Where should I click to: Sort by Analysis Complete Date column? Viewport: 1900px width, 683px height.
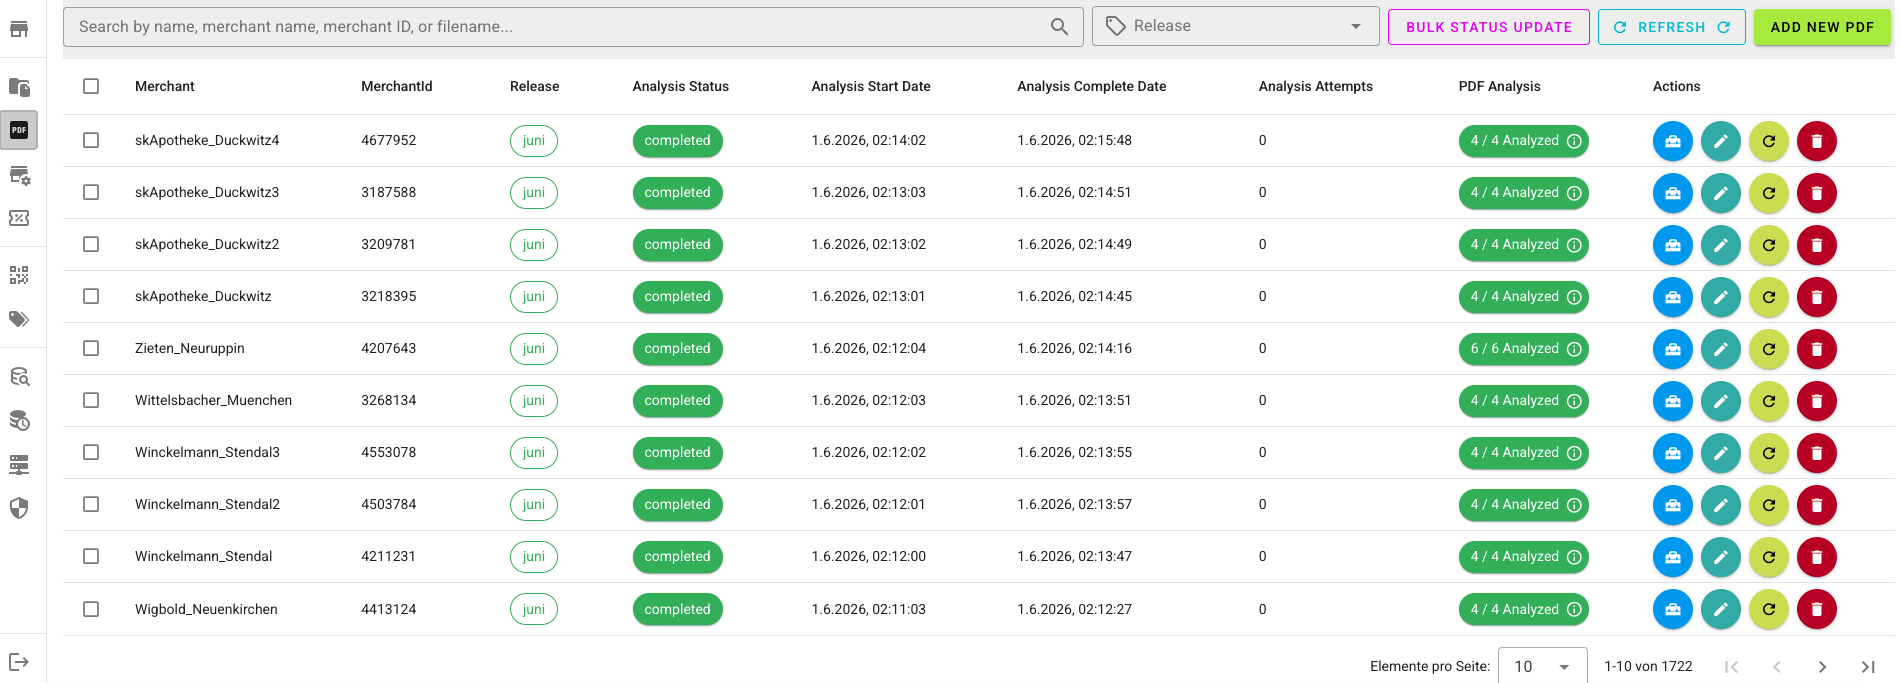(1092, 86)
